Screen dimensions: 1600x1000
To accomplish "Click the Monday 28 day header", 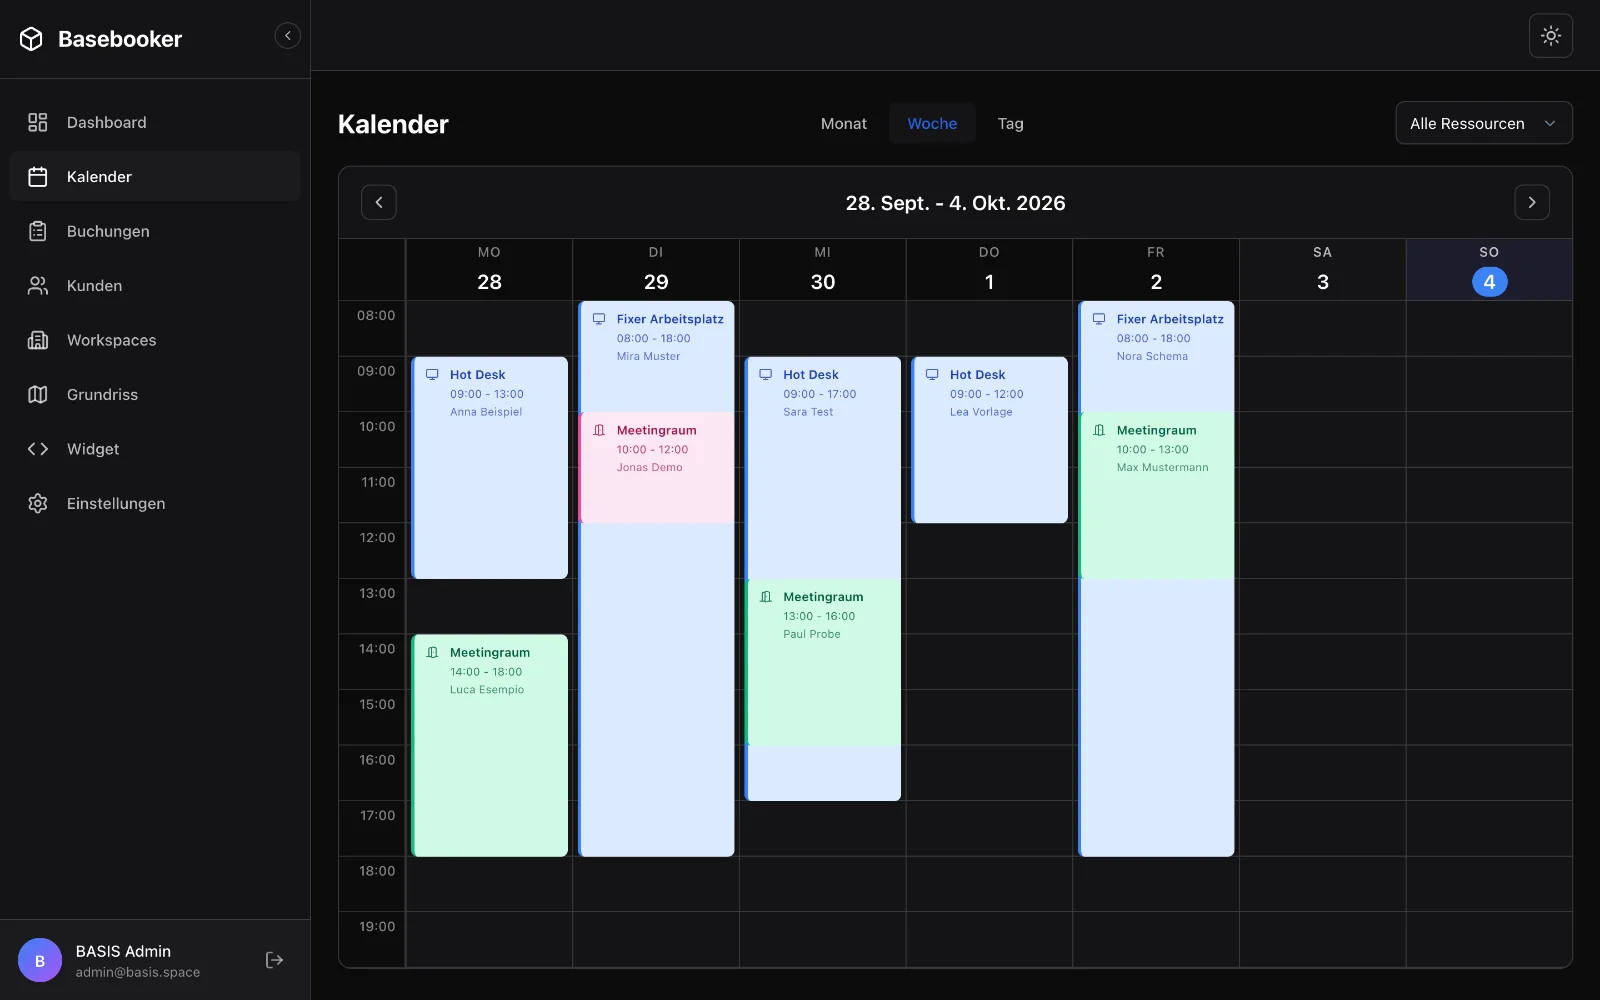I will pyautogui.click(x=490, y=270).
